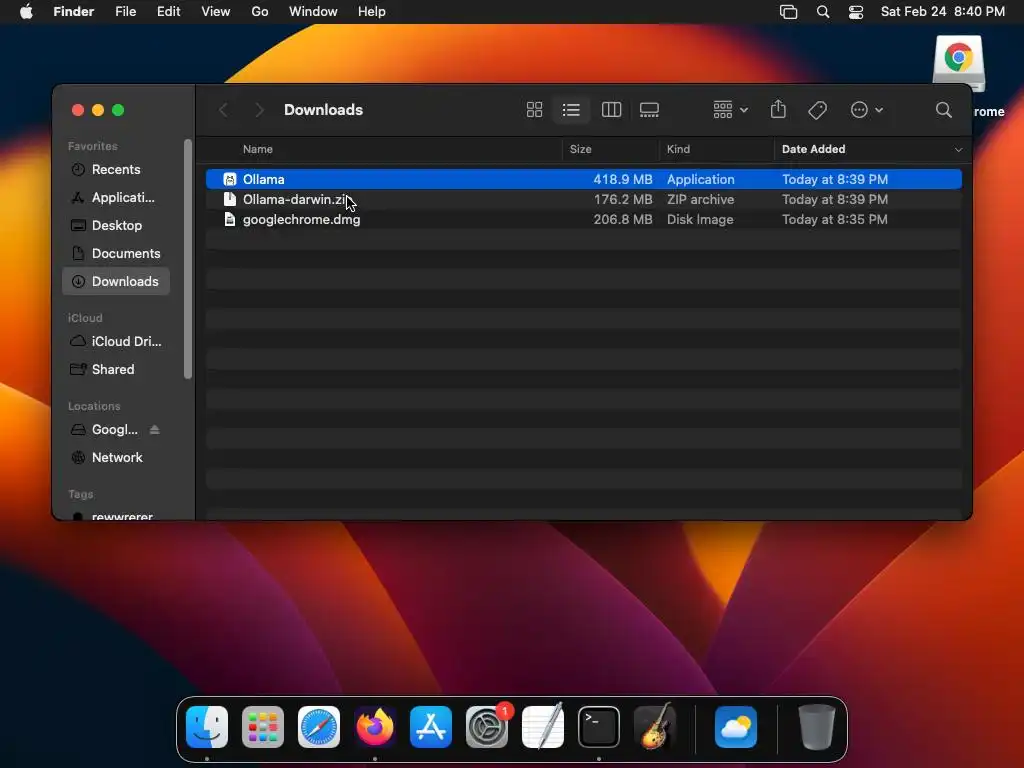The height and width of the screenshot is (768, 1024).
Task: Open the Google Chrome disk on desktop
Action: click(x=958, y=63)
